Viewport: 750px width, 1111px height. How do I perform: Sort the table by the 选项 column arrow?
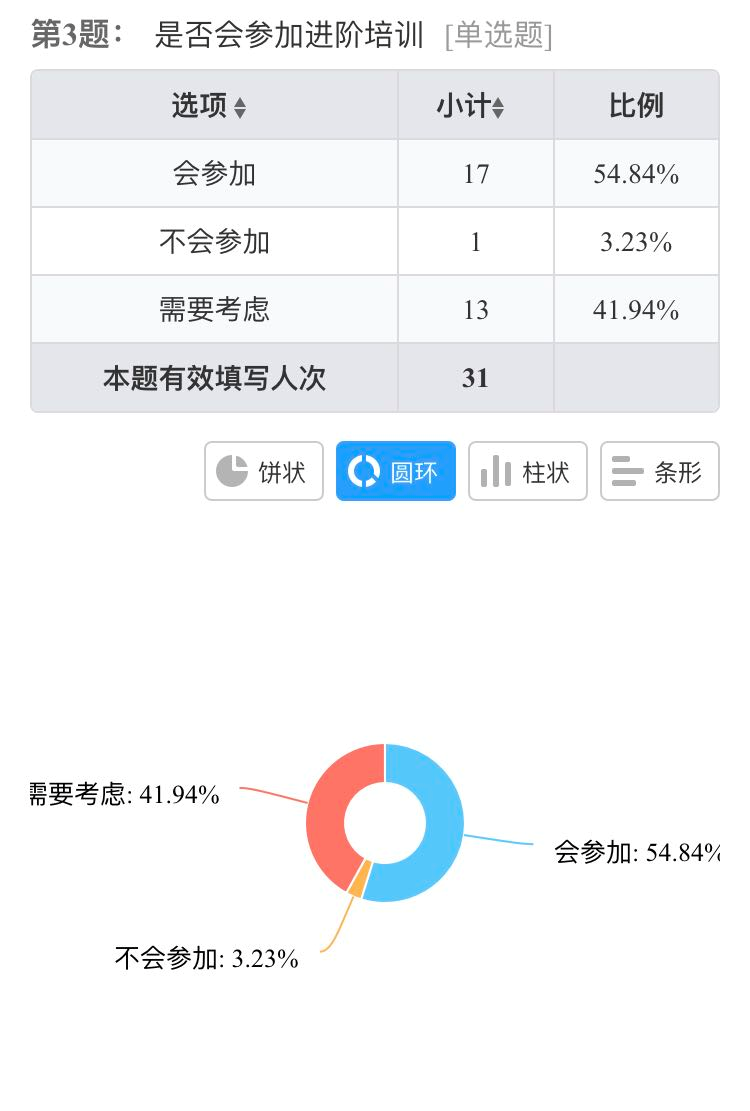tap(240, 108)
